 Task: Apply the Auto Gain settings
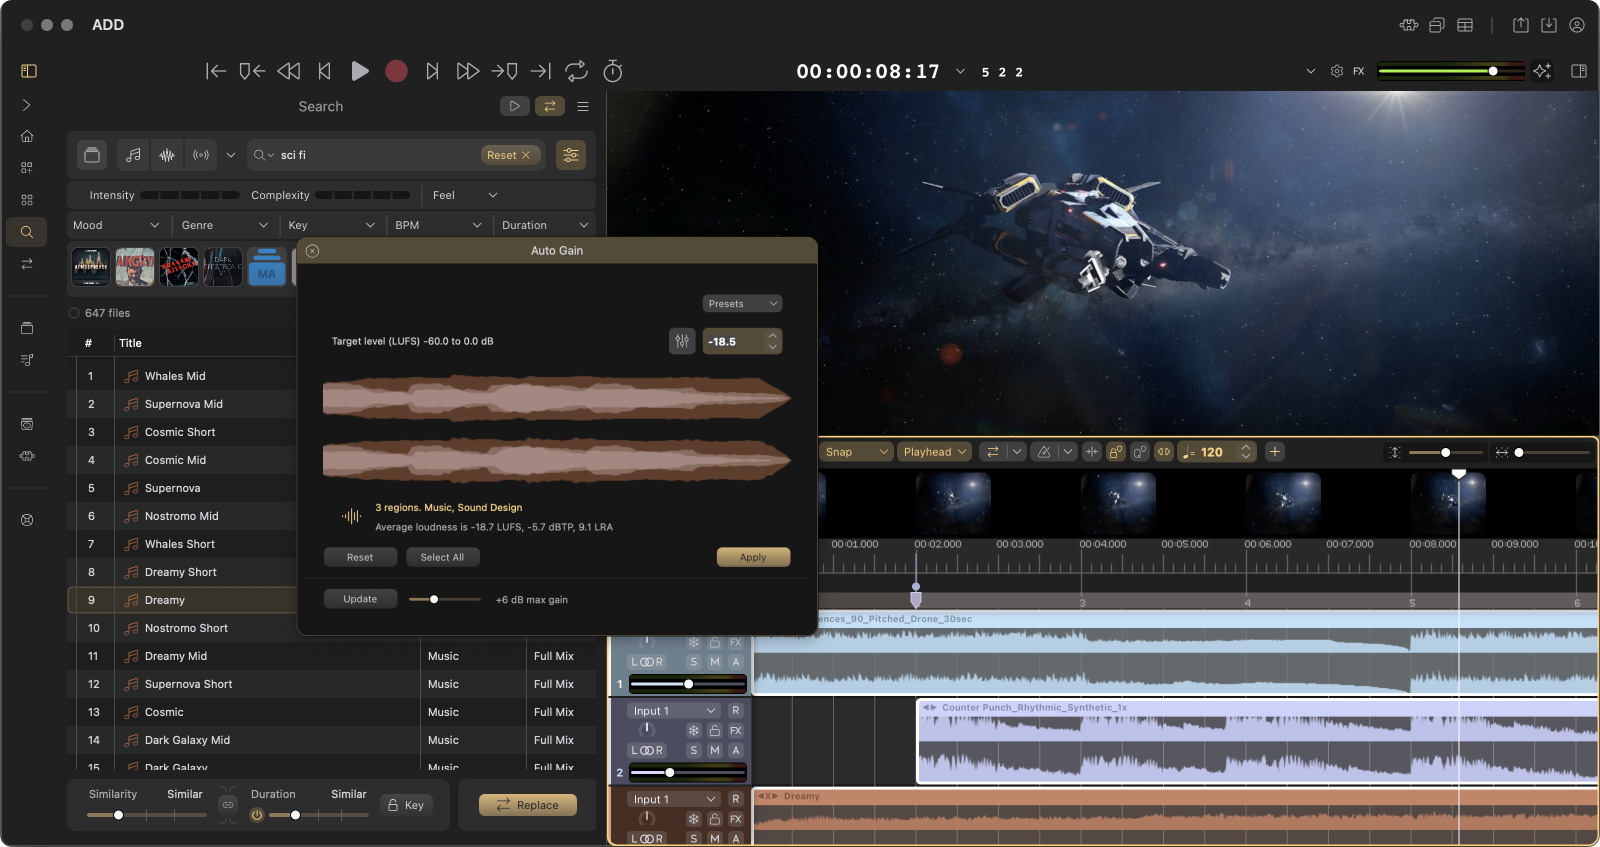pyautogui.click(x=753, y=557)
